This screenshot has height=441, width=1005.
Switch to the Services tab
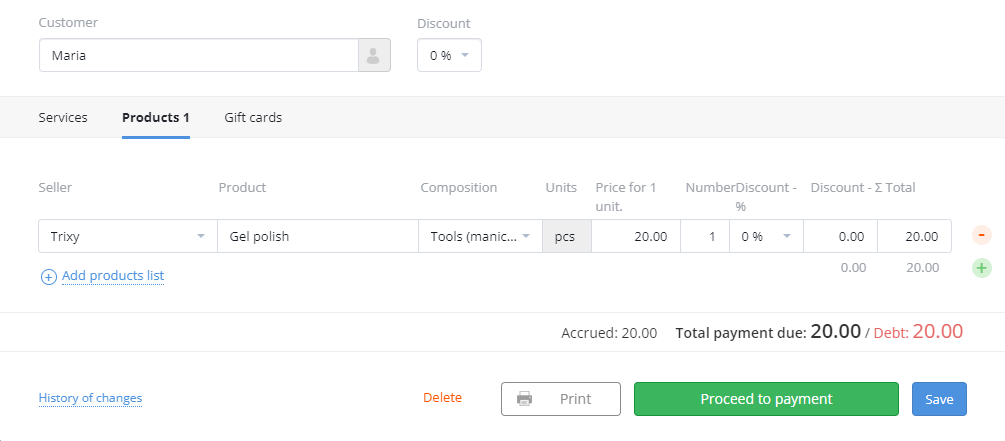pyautogui.click(x=63, y=117)
